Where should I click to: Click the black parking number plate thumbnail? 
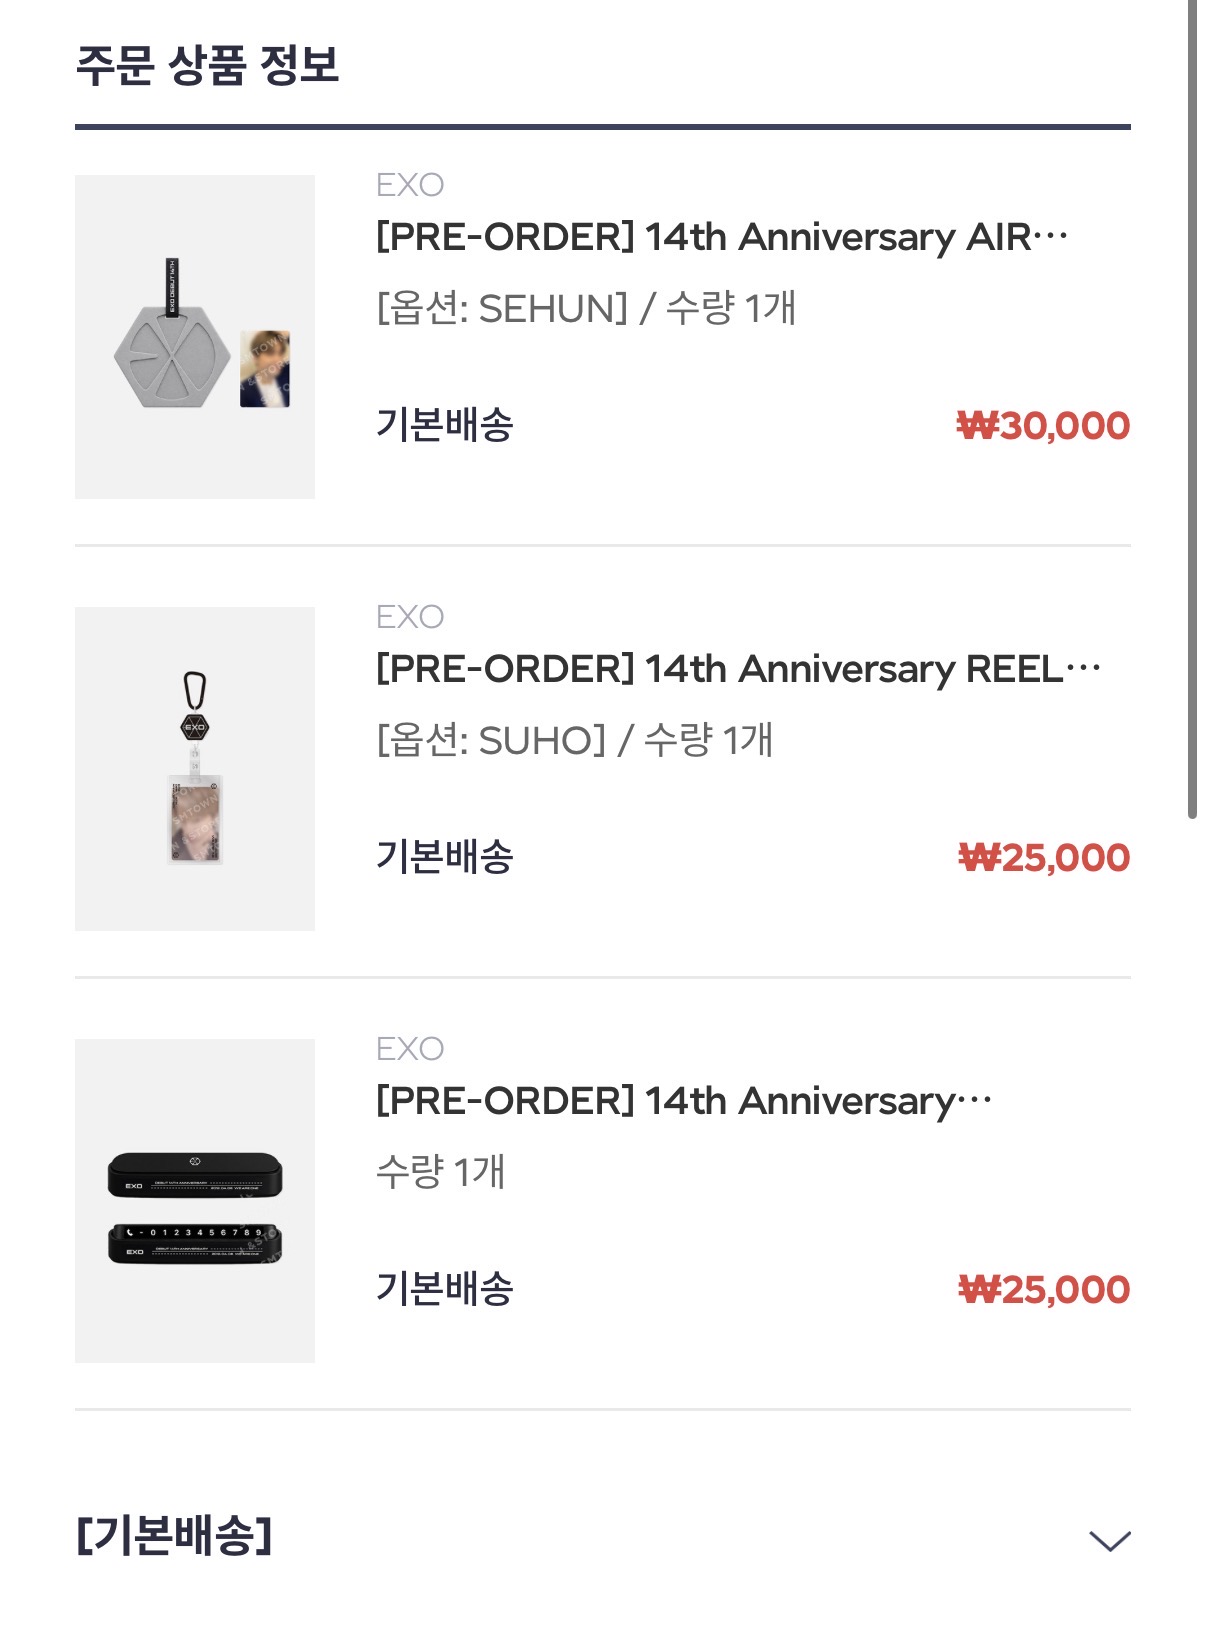(x=195, y=1201)
